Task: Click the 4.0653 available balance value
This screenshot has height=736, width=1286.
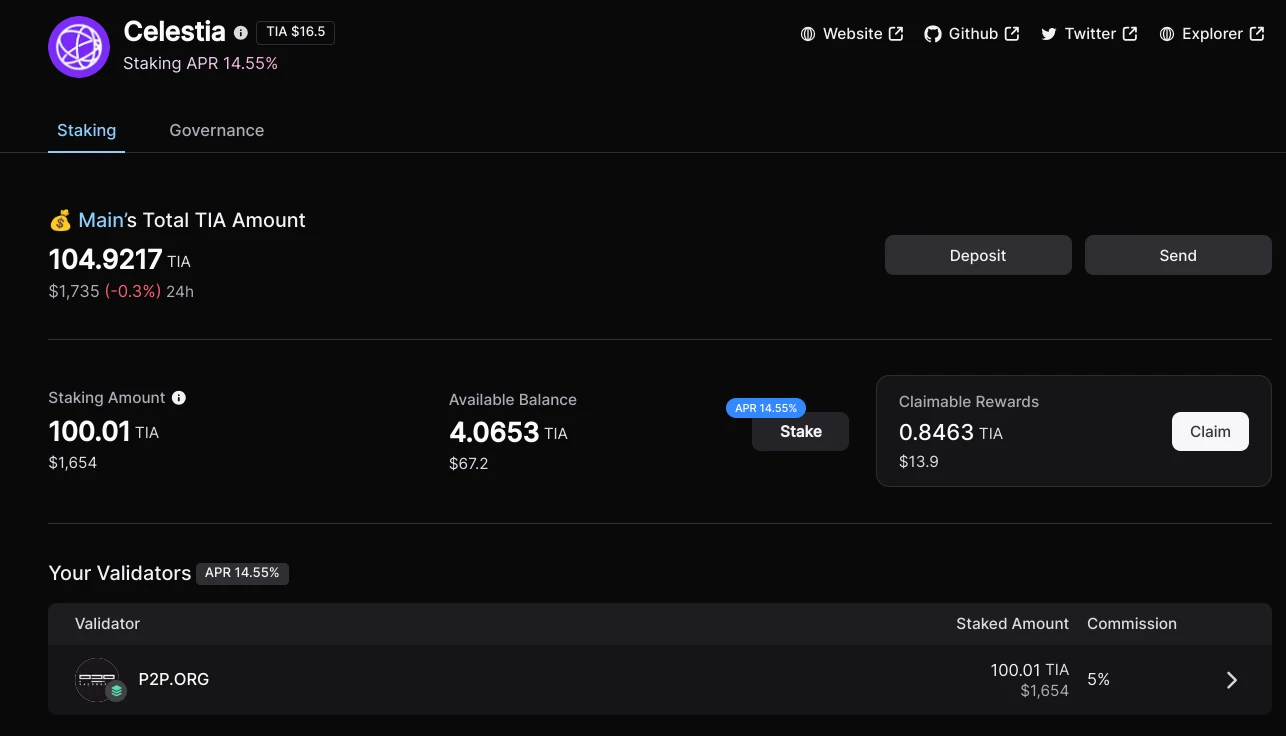Action: click(x=494, y=433)
